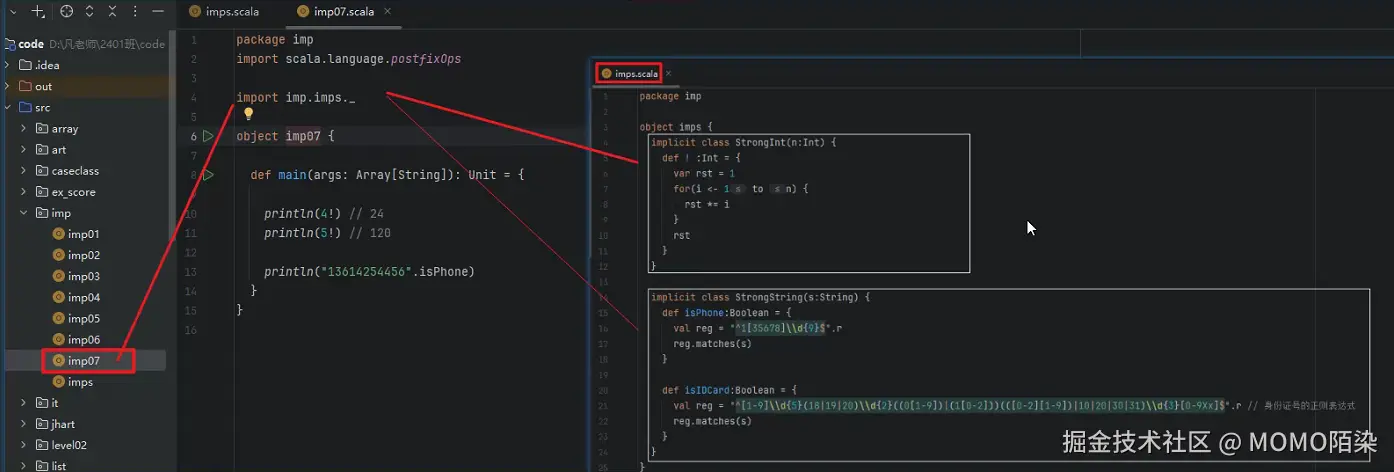This screenshot has width=1394, height=472.
Task: Switch to the imps.scala tab in main editor
Action: click(225, 12)
